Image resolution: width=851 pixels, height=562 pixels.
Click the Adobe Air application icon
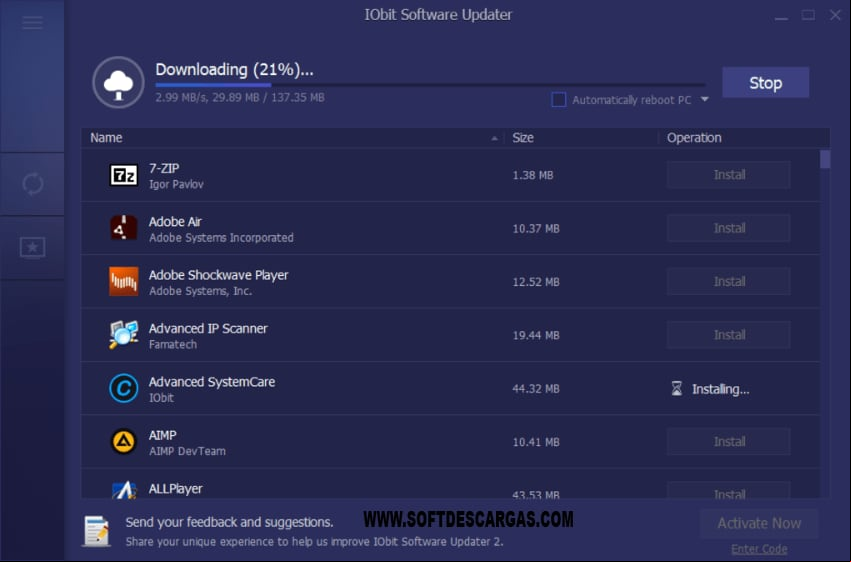(x=124, y=228)
